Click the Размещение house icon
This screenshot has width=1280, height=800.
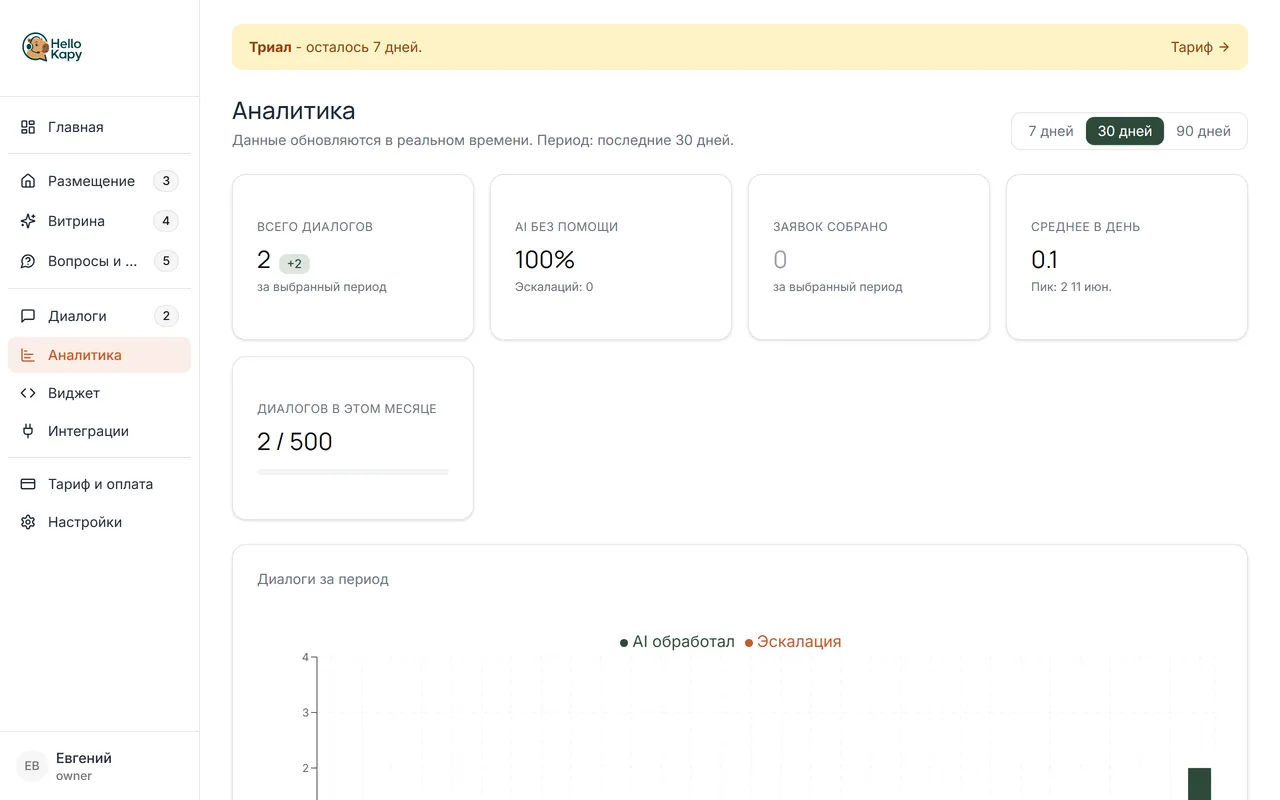coord(28,181)
